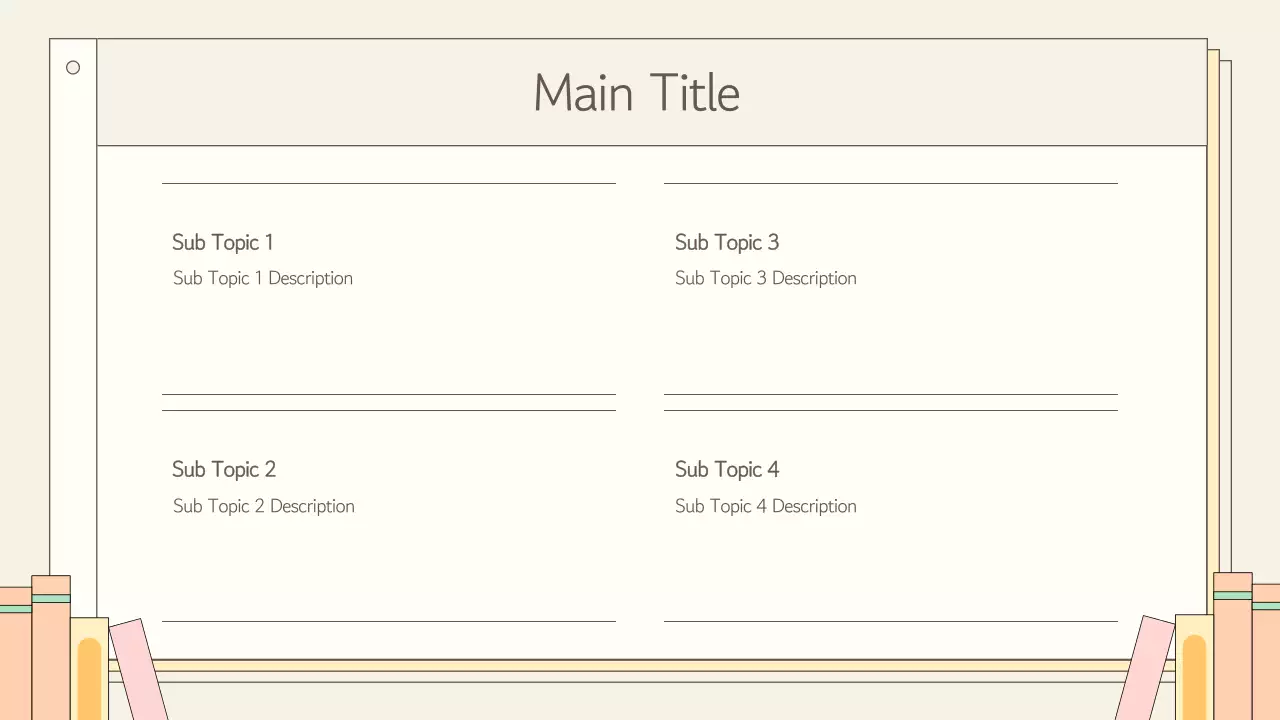Image resolution: width=1280 pixels, height=720 pixels.
Task: Select the Sub Topic 1 heading
Action: tap(222, 242)
